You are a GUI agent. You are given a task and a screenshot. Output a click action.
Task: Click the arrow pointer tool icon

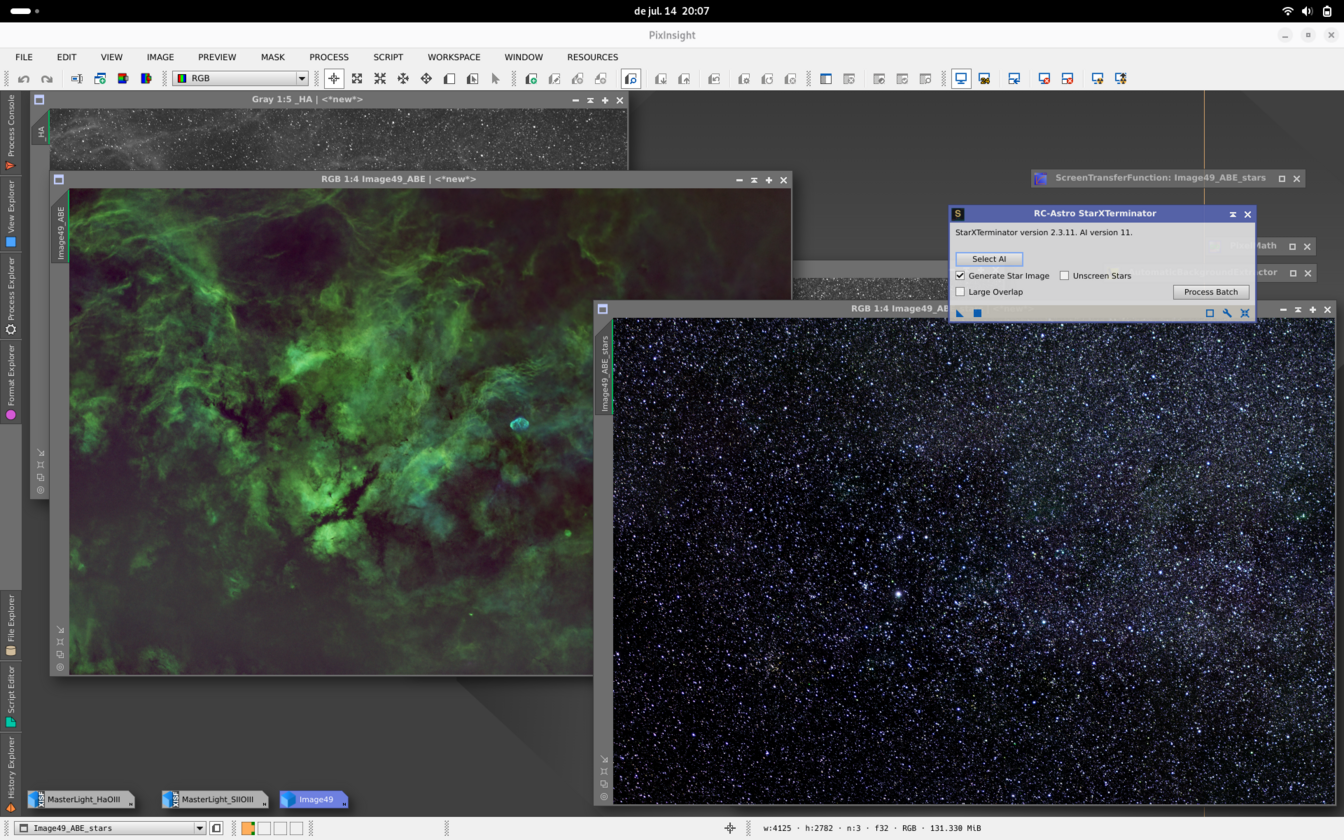coord(495,78)
